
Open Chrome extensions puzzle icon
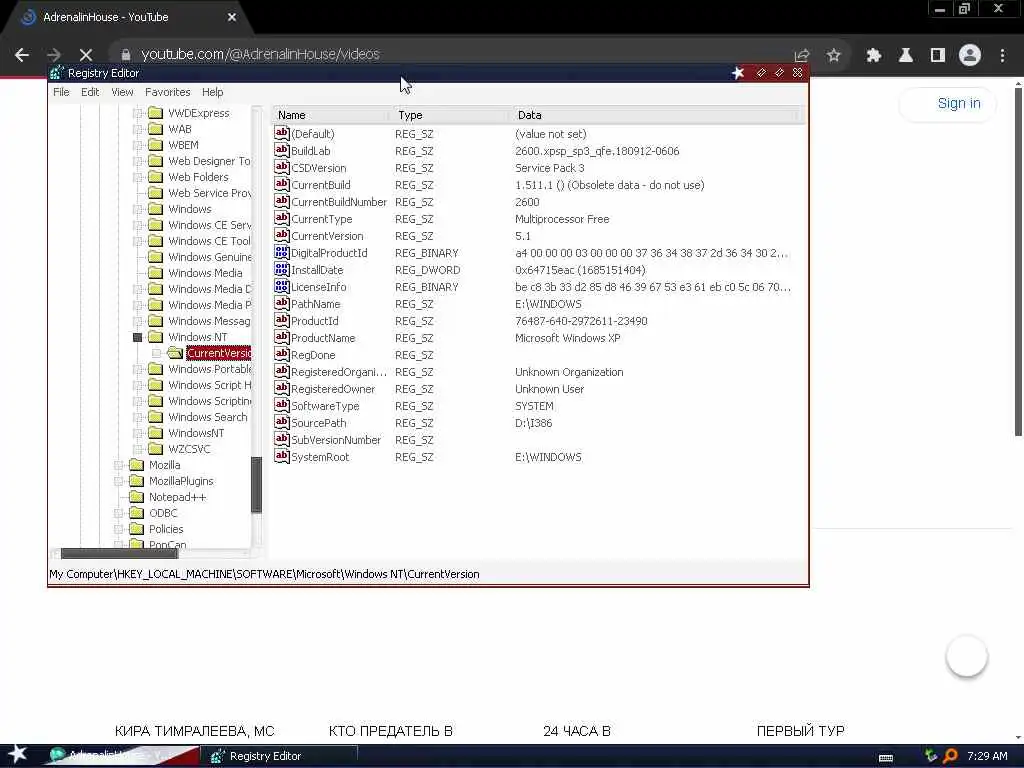pos(873,55)
